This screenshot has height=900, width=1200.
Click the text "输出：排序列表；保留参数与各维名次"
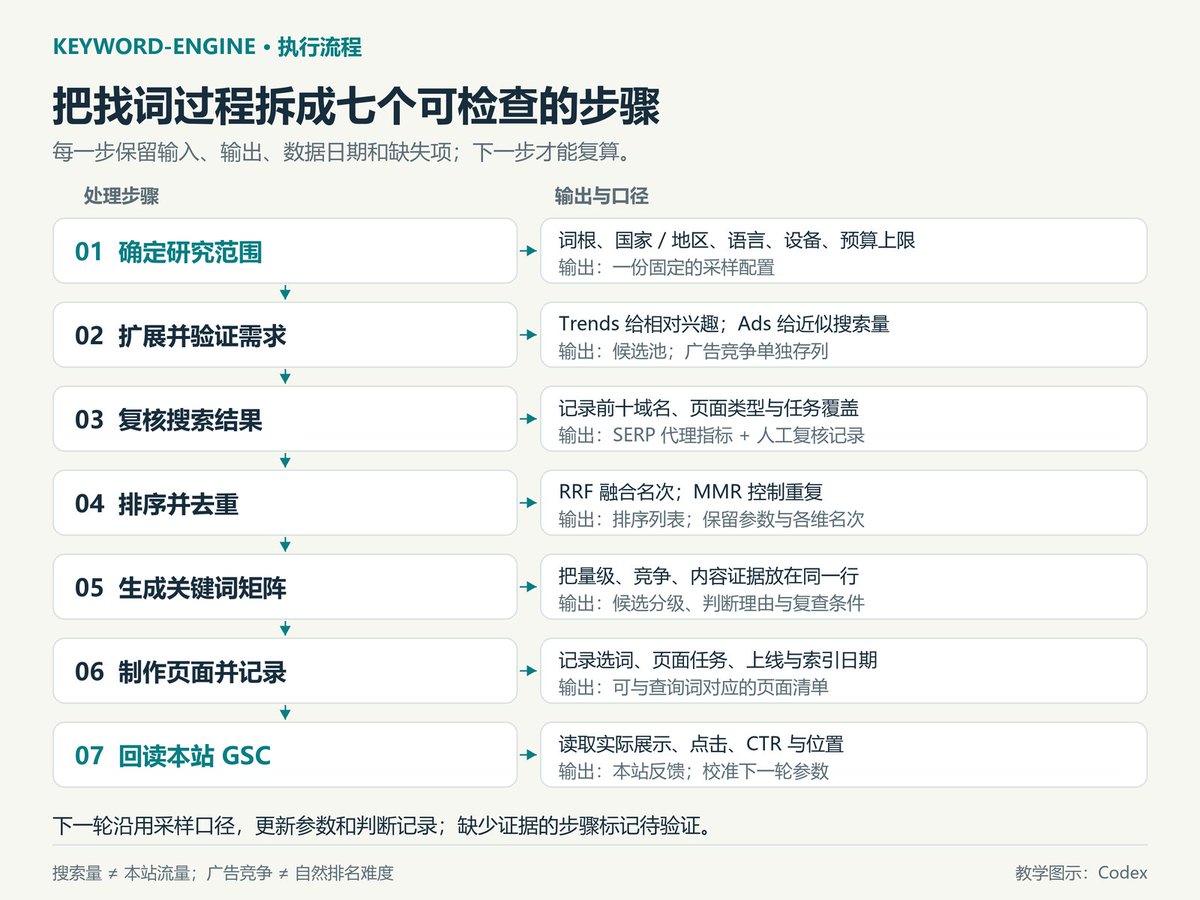(x=711, y=519)
